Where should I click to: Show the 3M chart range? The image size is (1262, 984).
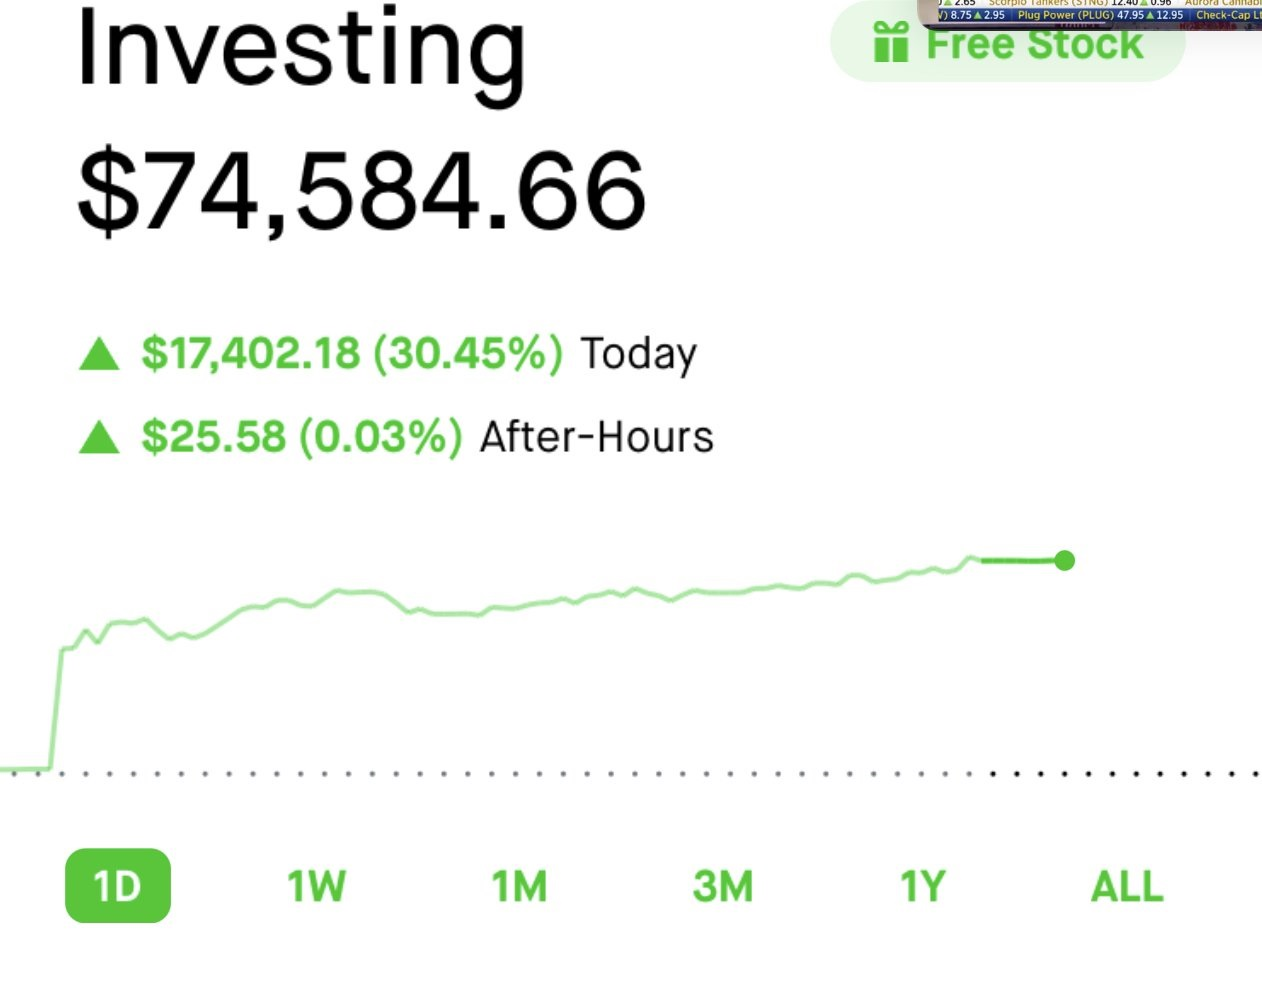click(722, 886)
